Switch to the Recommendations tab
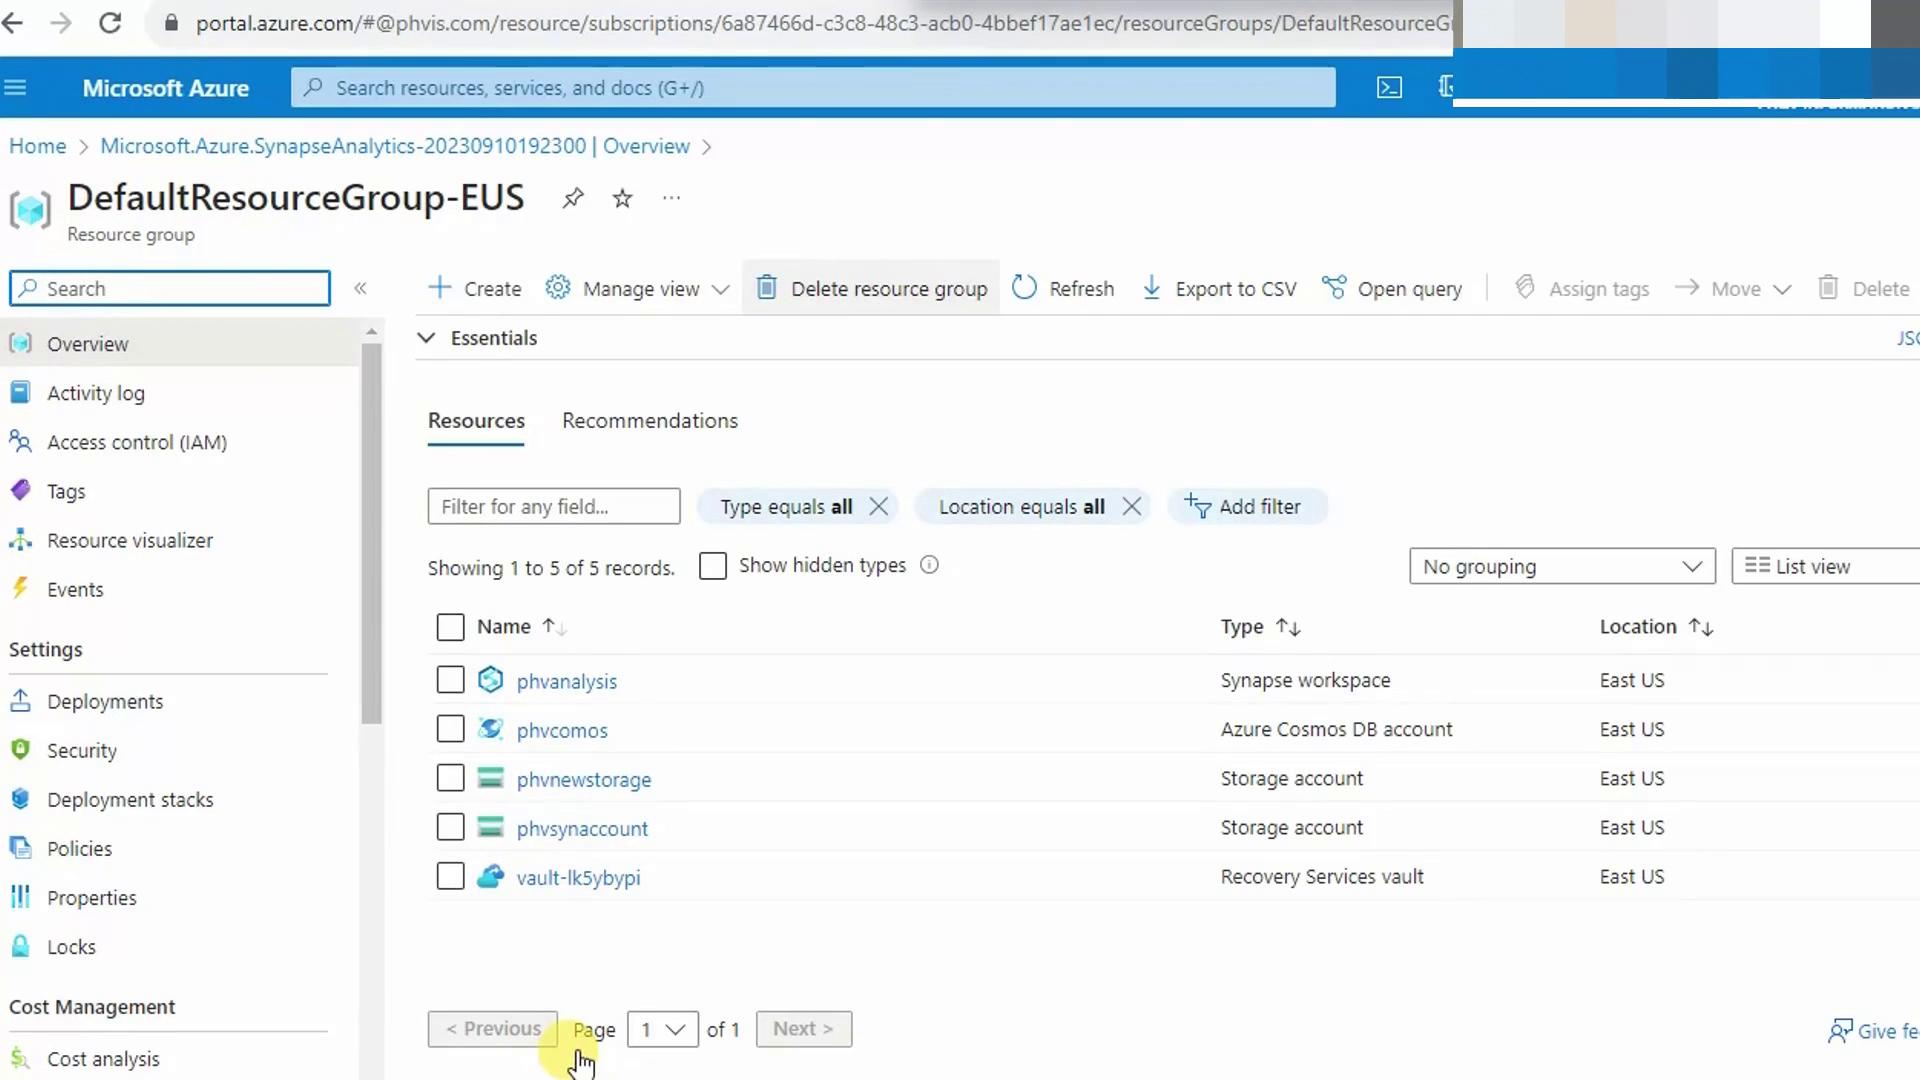 pos(649,421)
